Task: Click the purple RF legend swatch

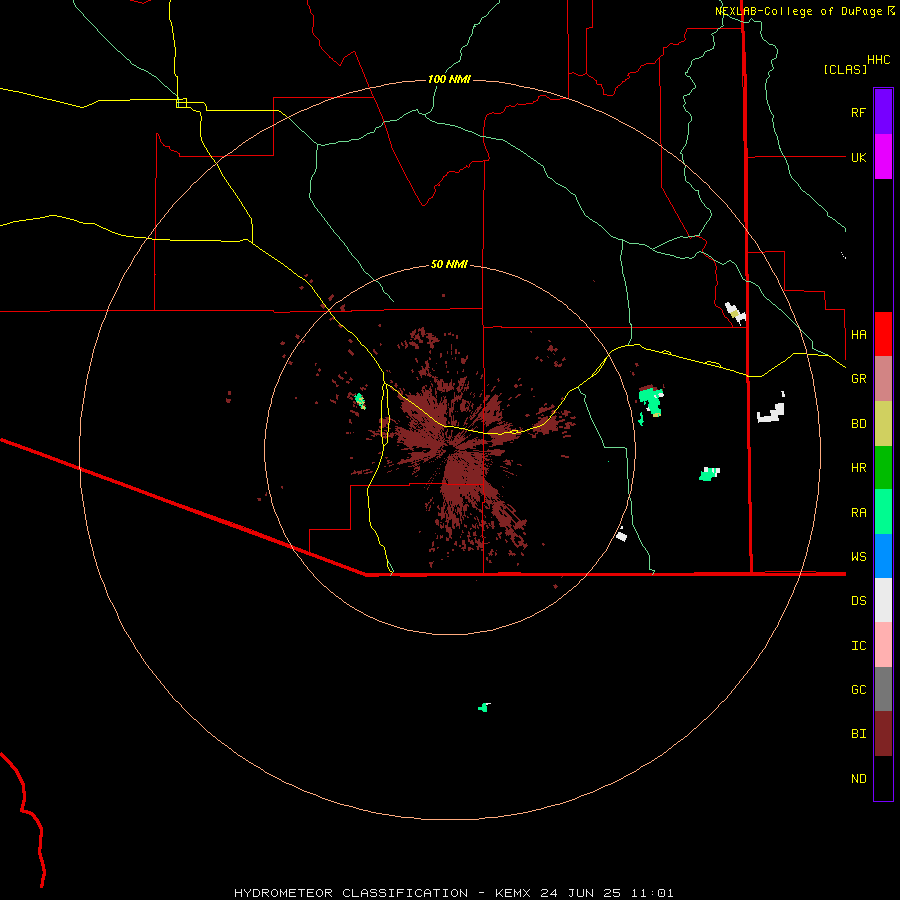Action: point(883,112)
